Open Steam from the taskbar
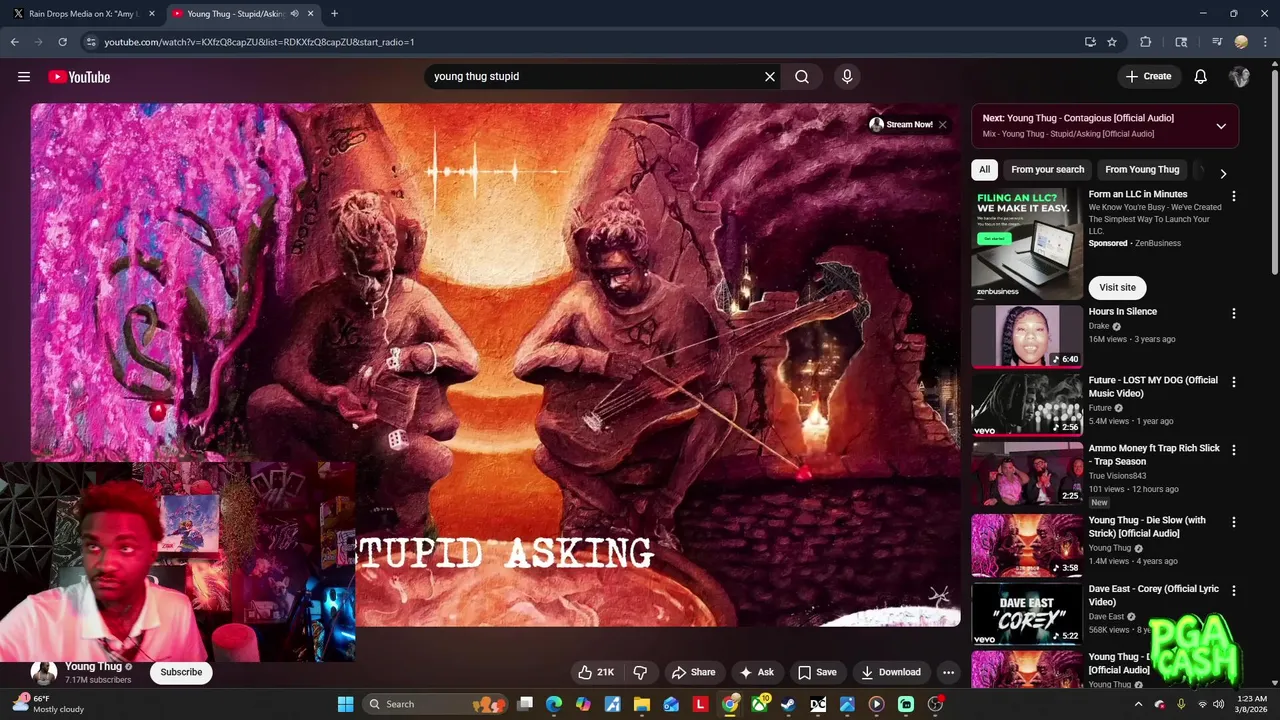Viewport: 1280px width, 720px height. (788, 704)
